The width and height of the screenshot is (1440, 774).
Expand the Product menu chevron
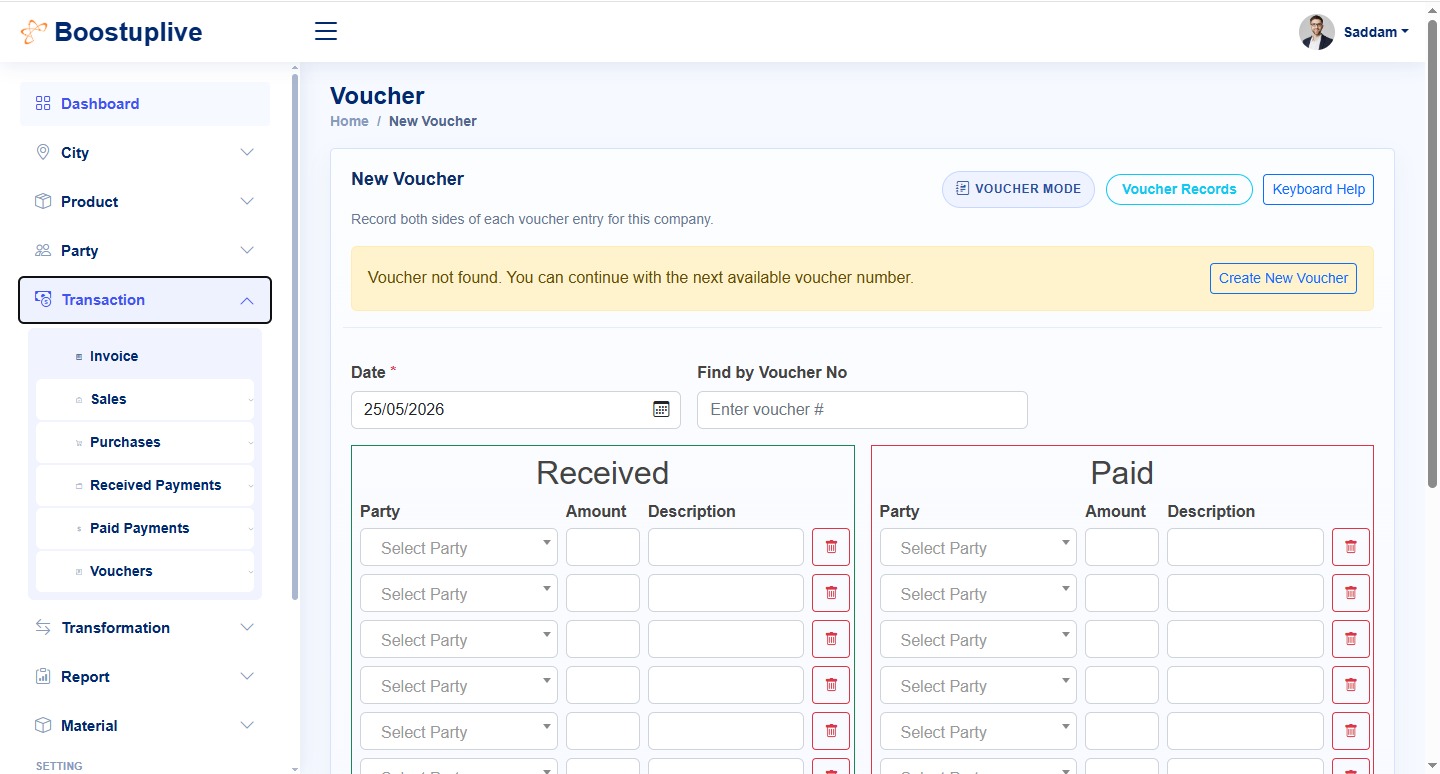click(x=247, y=201)
